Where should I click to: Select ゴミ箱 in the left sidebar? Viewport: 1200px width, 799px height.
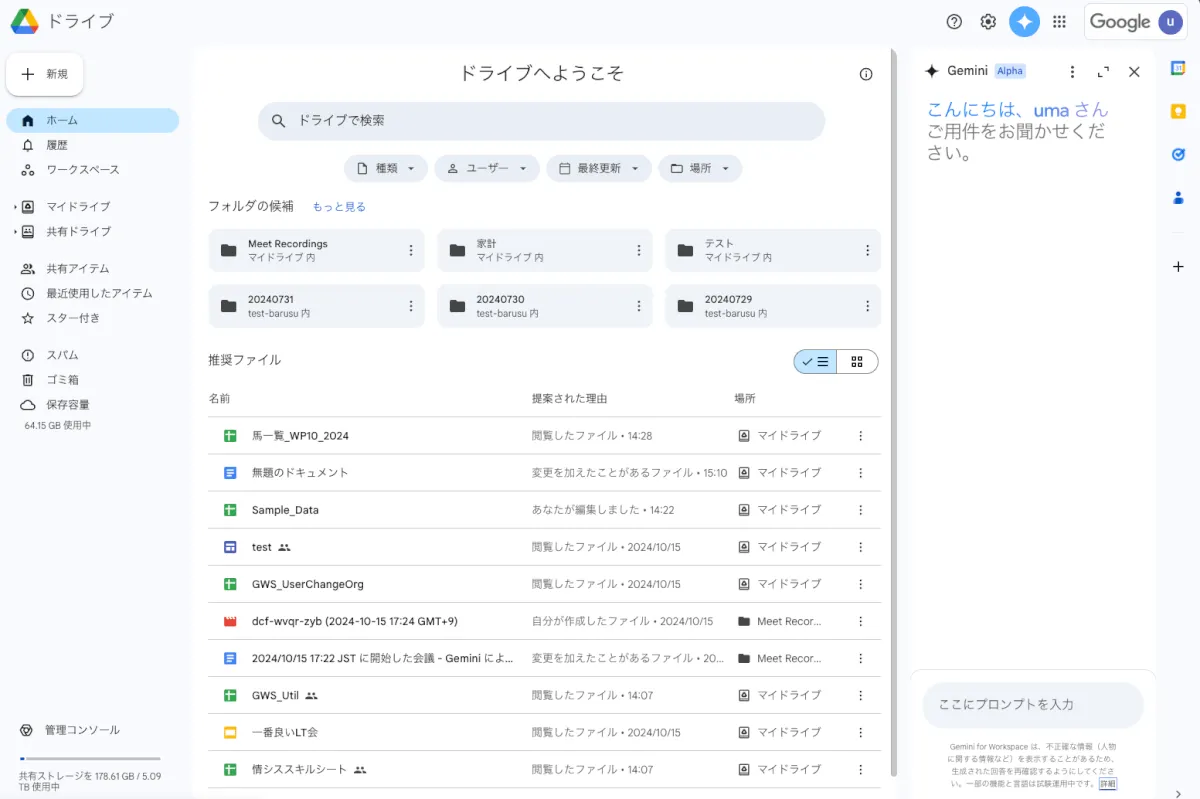click(62, 380)
